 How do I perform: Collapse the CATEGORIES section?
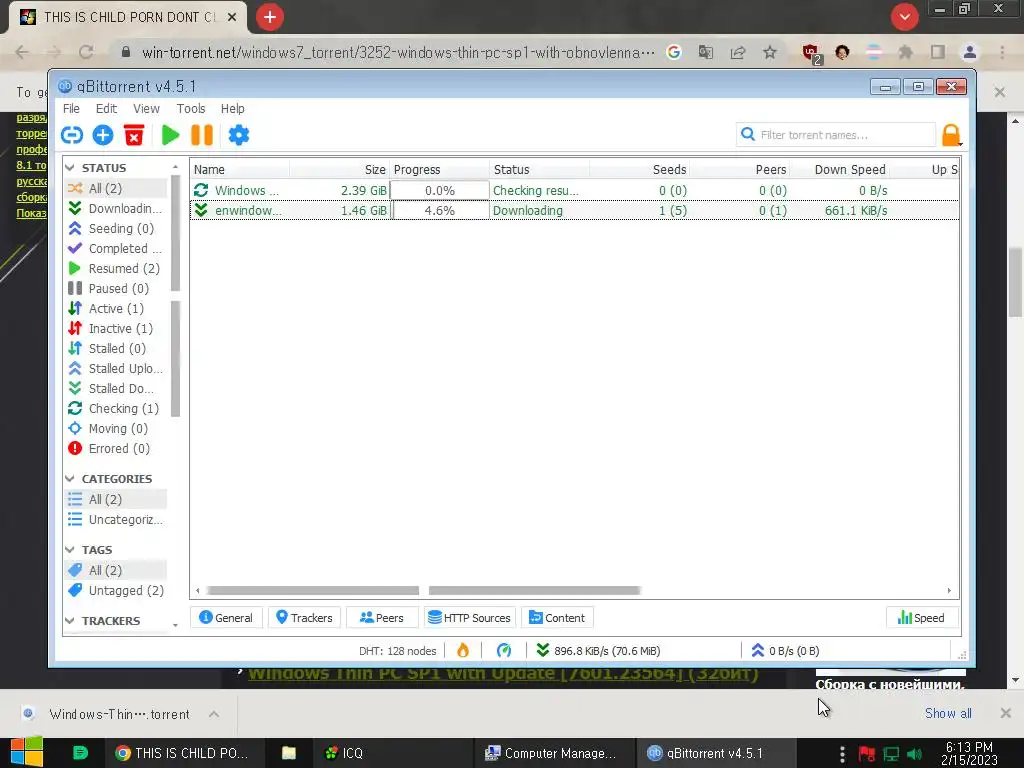(70, 479)
